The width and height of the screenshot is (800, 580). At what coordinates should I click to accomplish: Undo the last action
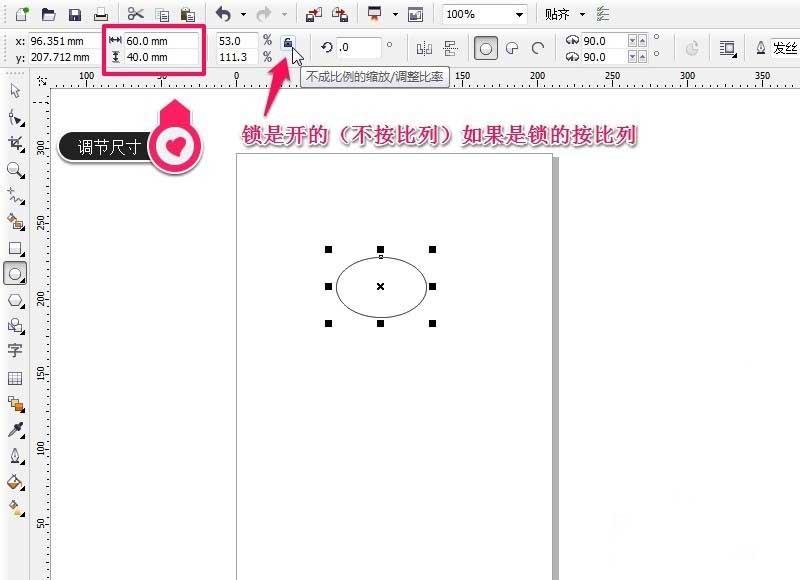pyautogui.click(x=223, y=14)
